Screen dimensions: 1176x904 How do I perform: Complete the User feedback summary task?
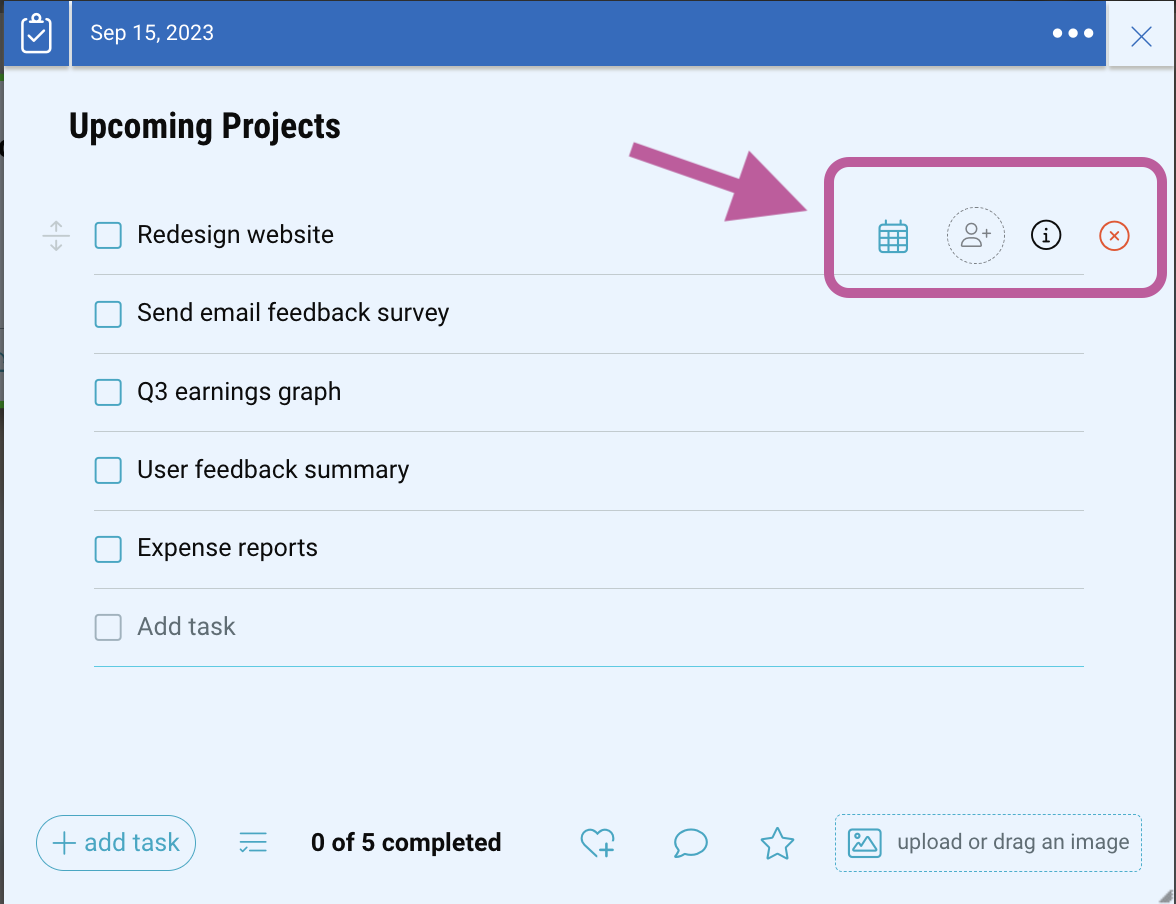108,470
